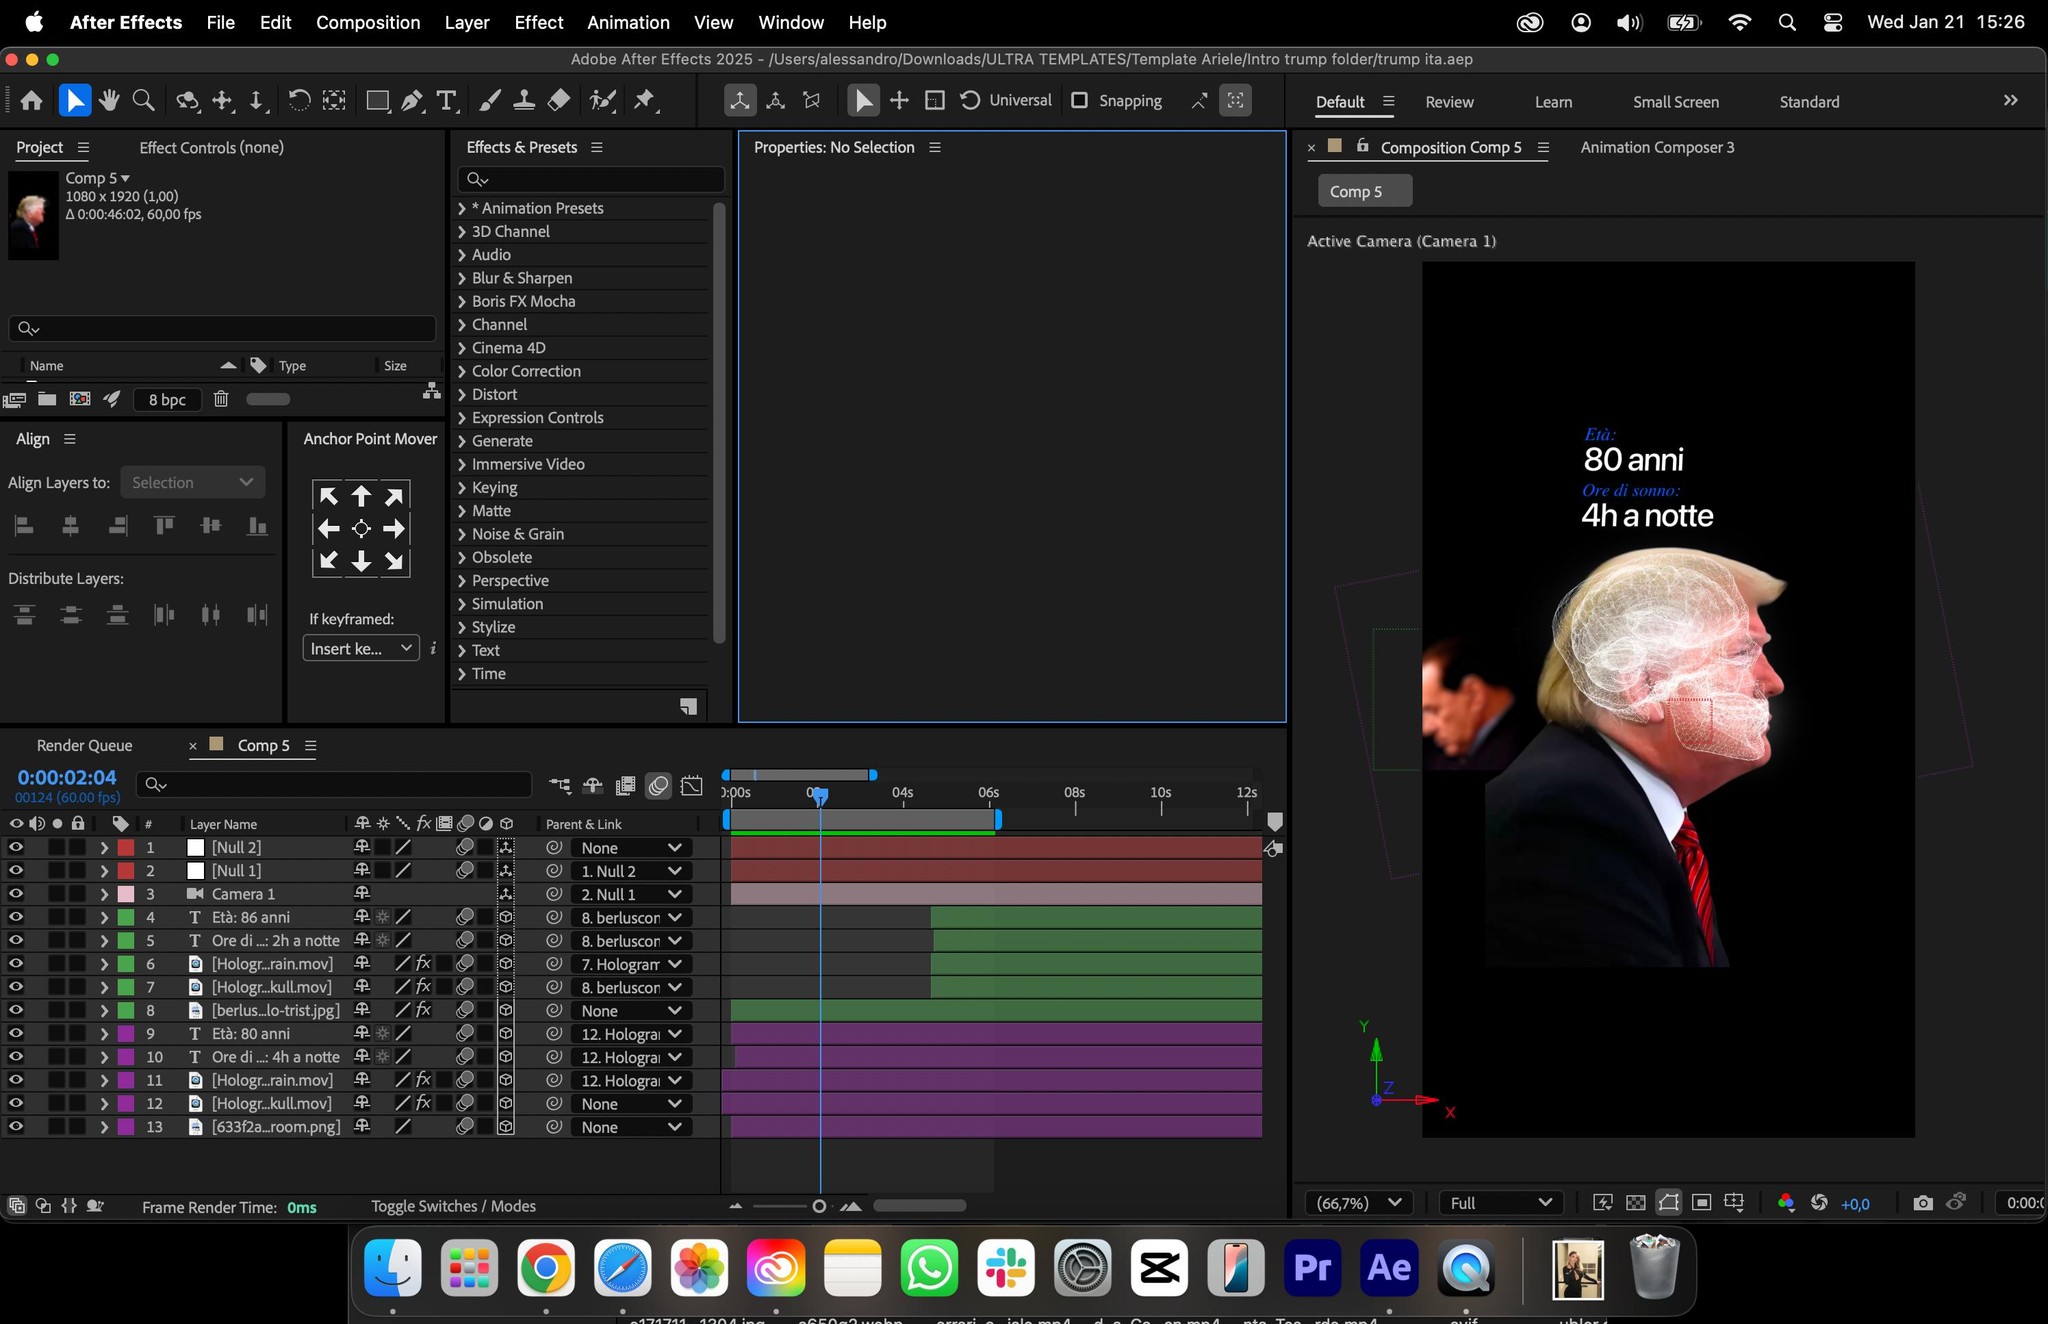The height and width of the screenshot is (1324, 2048).
Task: Select the Horizontal Type tool
Action: click(446, 100)
